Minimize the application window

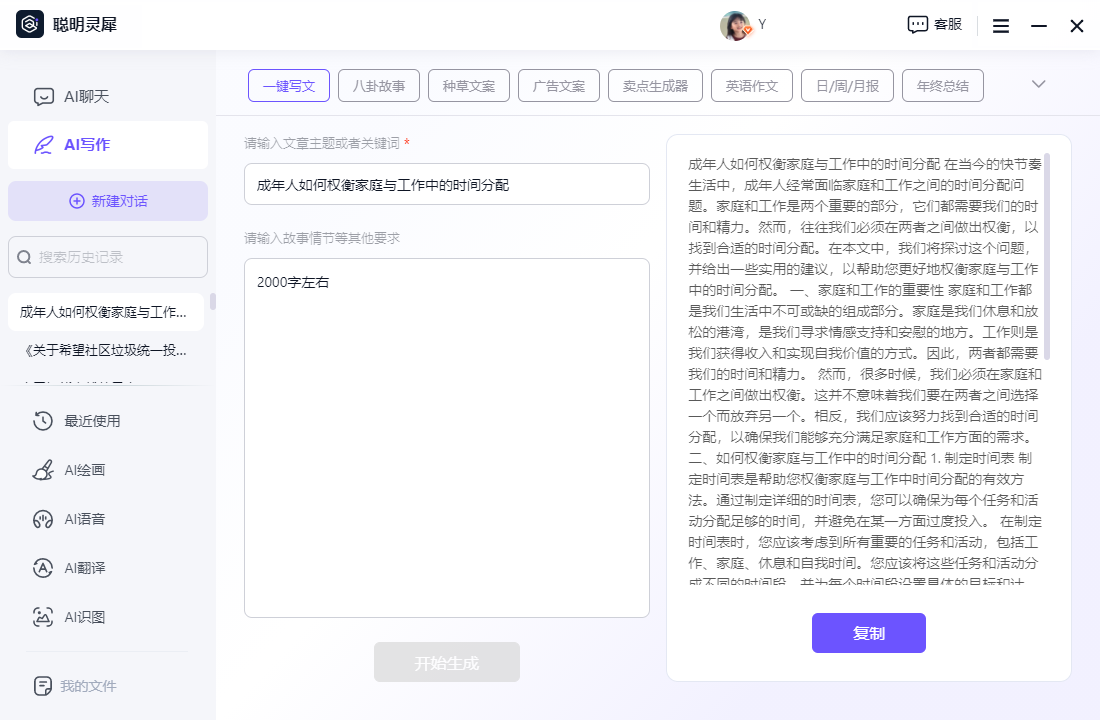tap(1039, 26)
